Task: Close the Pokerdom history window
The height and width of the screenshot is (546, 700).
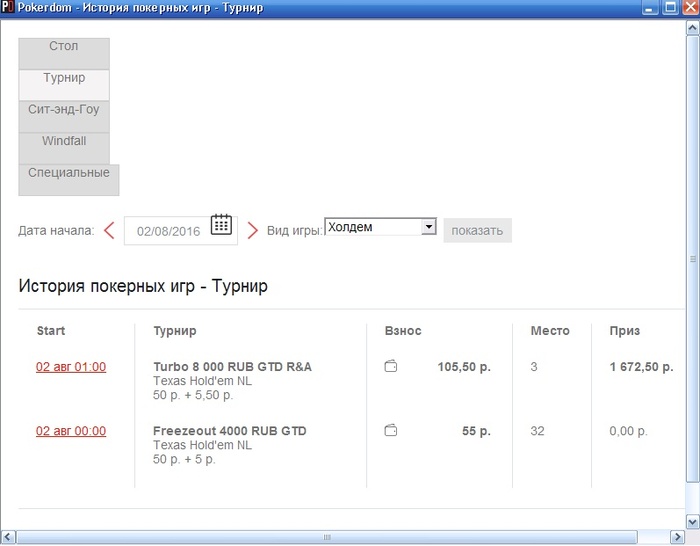Action: point(691,8)
